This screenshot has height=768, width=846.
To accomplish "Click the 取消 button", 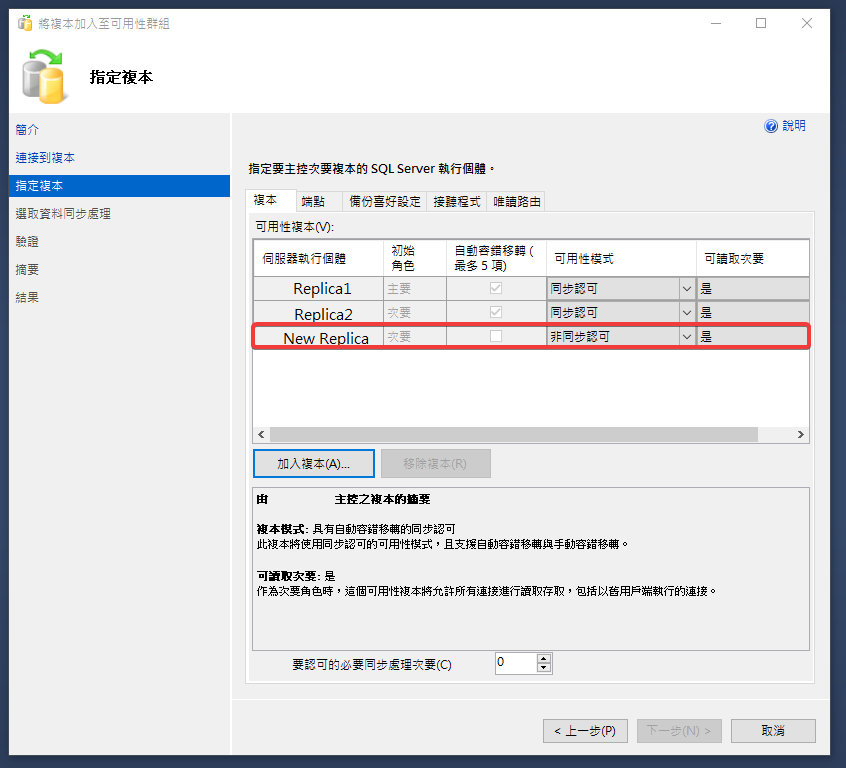I will (x=772, y=731).
